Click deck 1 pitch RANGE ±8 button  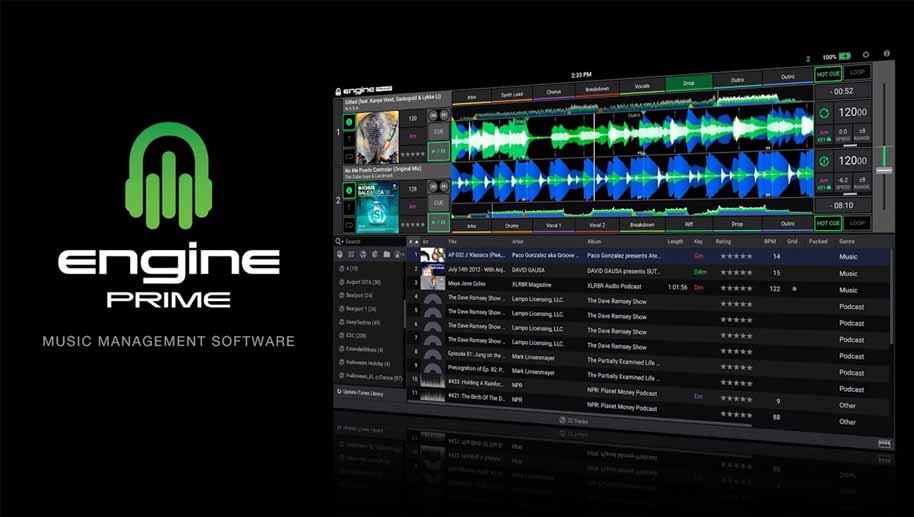pyautogui.click(x=862, y=135)
